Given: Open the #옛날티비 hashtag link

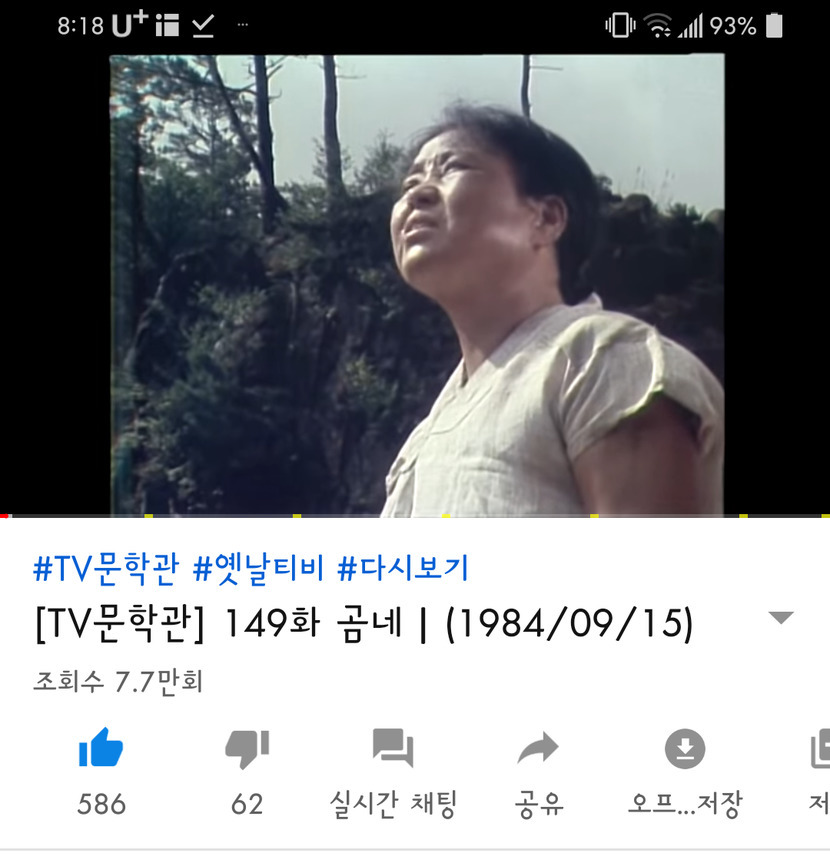Looking at the screenshot, I should (258, 567).
